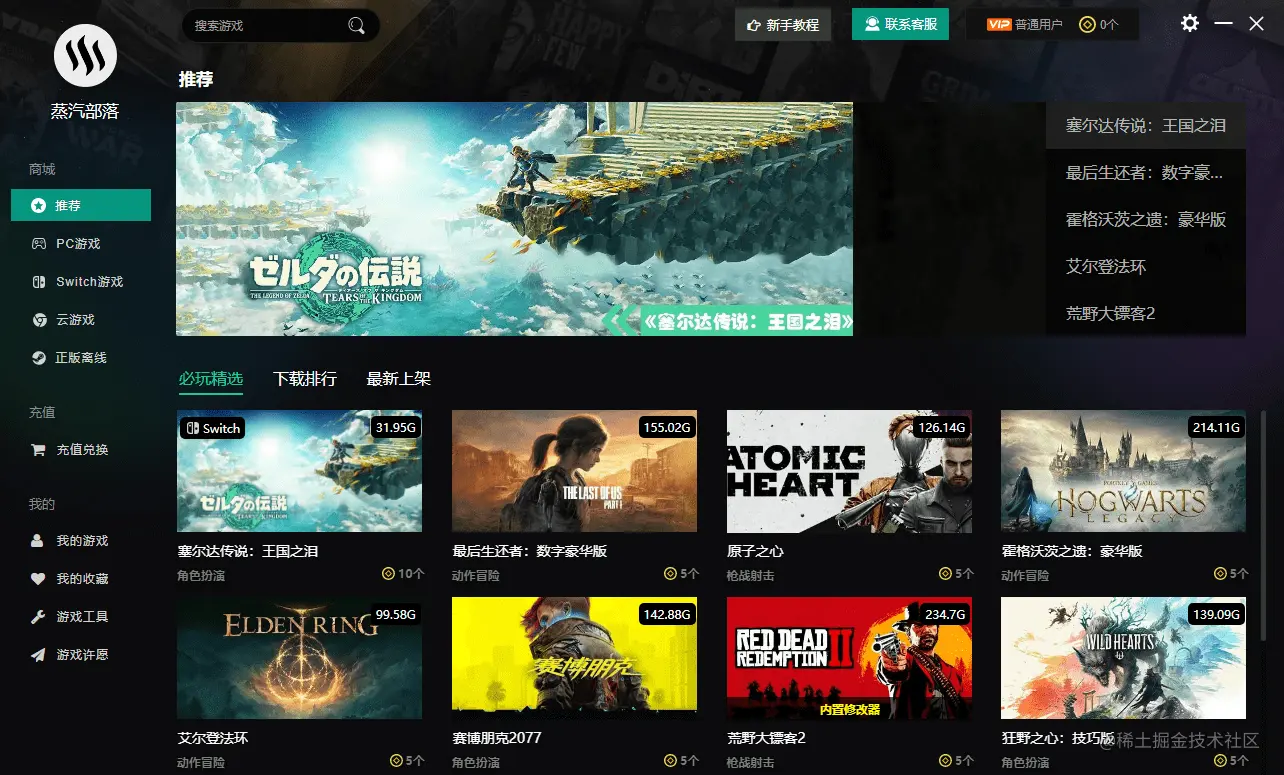The width and height of the screenshot is (1284, 775).
Task: Open 赛博朋克 Cyberpunk thumbnail
Action: click(x=574, y=658)
